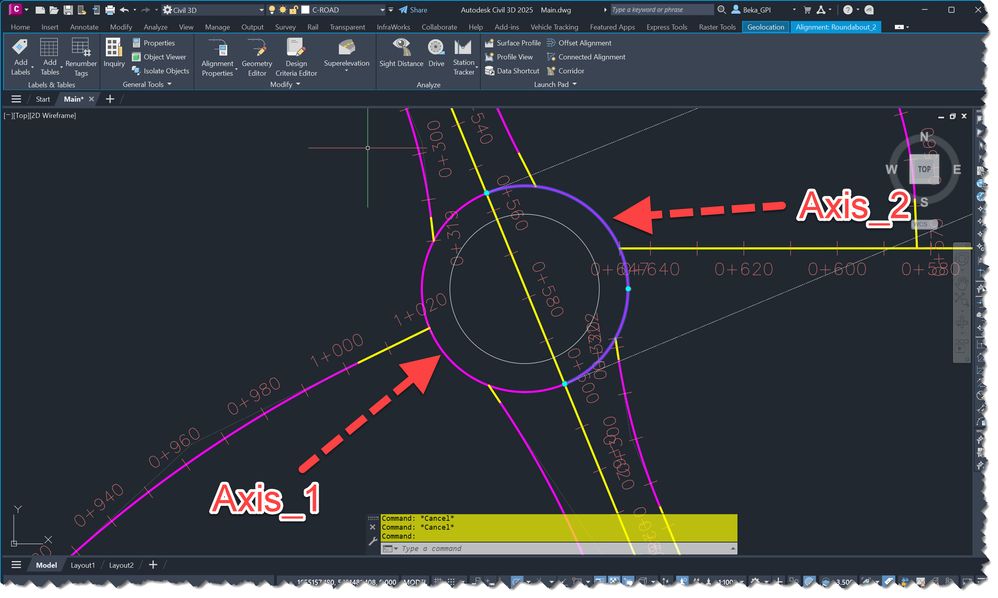998x598 pixels.
Task: Click the Add Labels tool icon
Action: click(x=20, y=48)
